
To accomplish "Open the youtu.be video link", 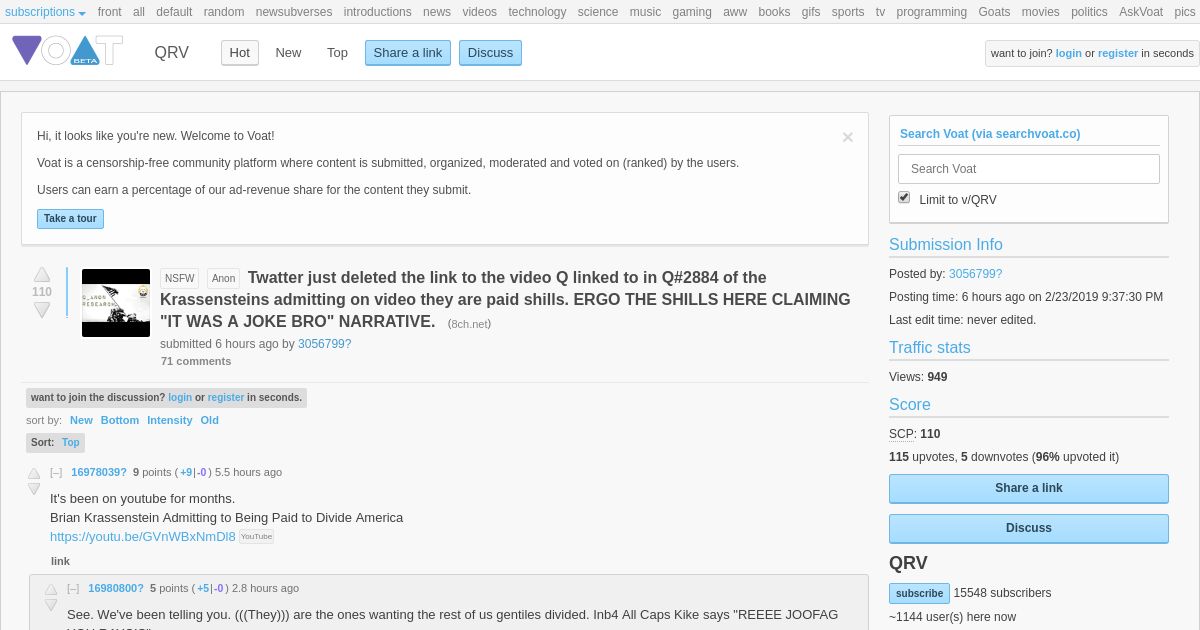I will click(x=143, y=536).
